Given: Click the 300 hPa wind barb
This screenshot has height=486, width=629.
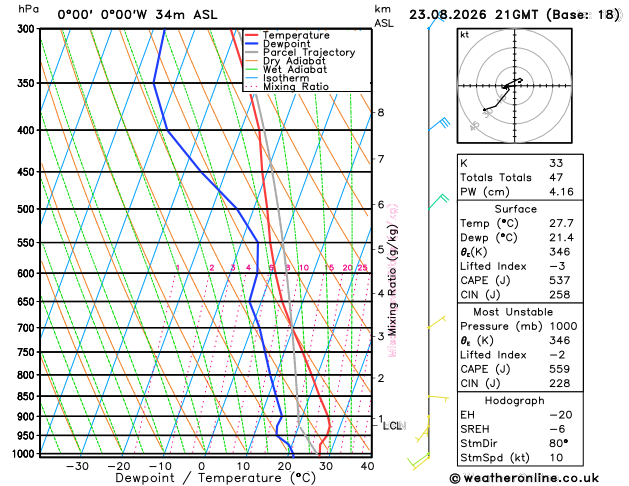Looking at the screenshot, I should (x=435, y=22).
